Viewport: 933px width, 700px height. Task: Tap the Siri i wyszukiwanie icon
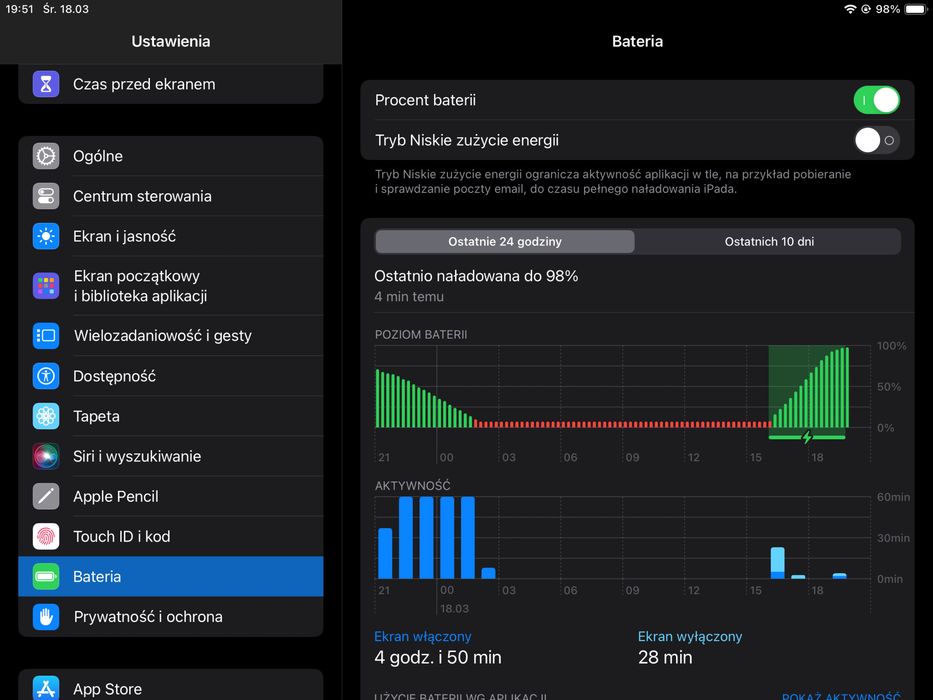click(x=46, y=457)
